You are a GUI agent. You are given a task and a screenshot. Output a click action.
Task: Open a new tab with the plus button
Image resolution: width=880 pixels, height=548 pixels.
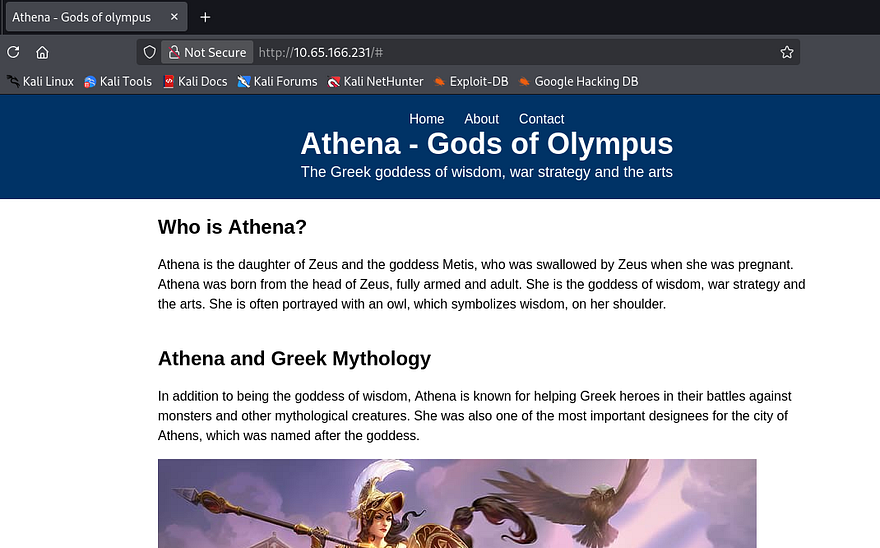[x=205, y=17]
